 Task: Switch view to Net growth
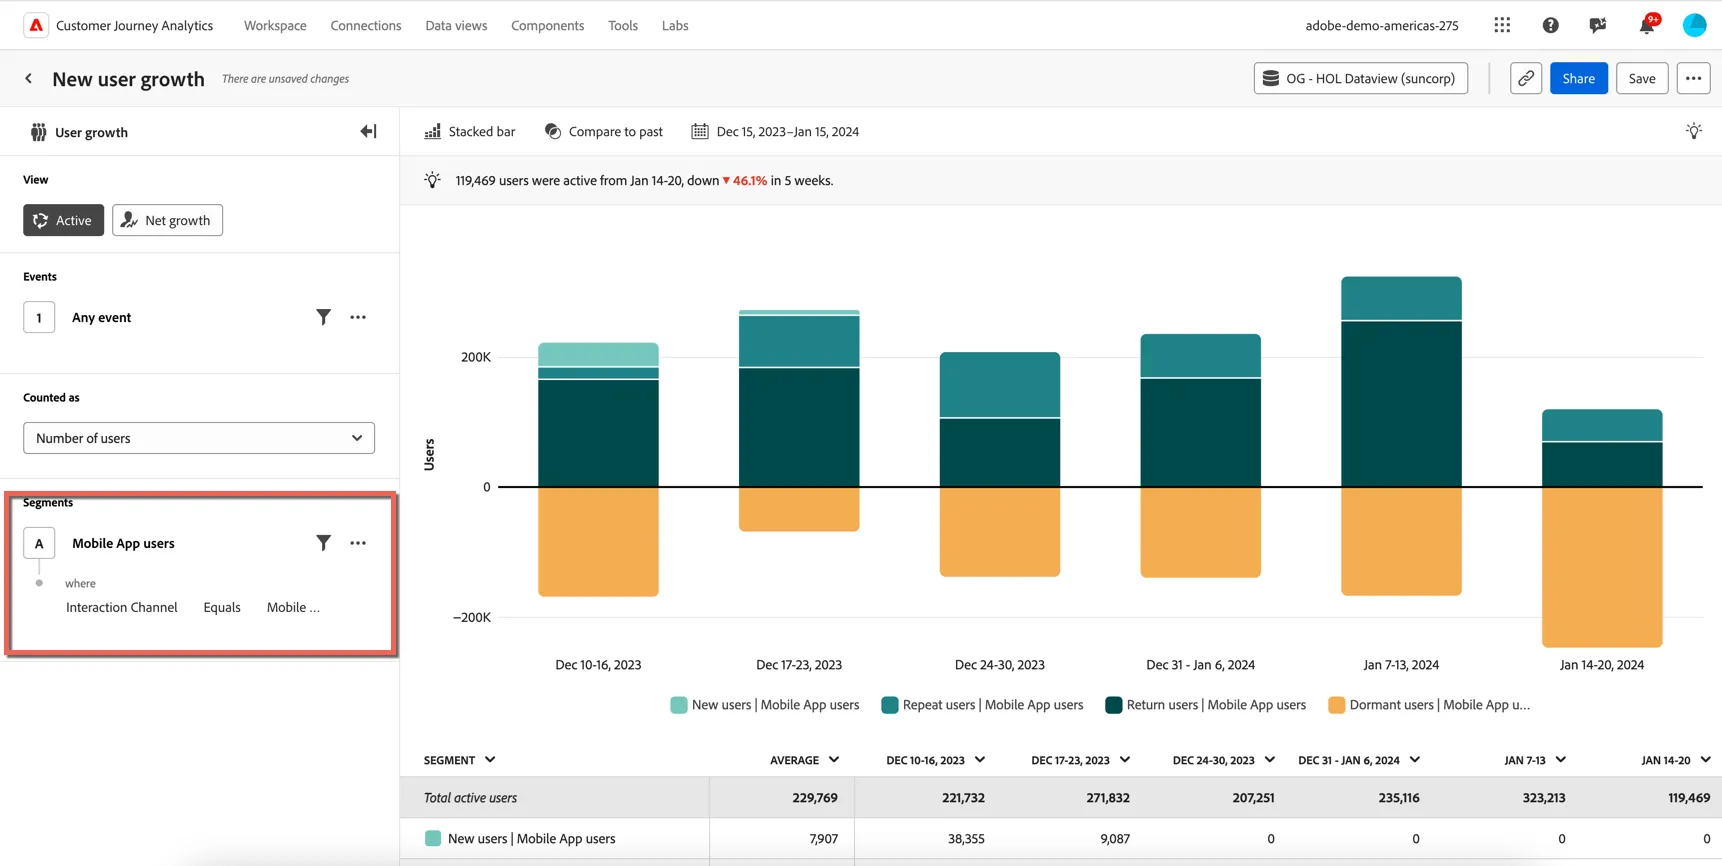167,220
